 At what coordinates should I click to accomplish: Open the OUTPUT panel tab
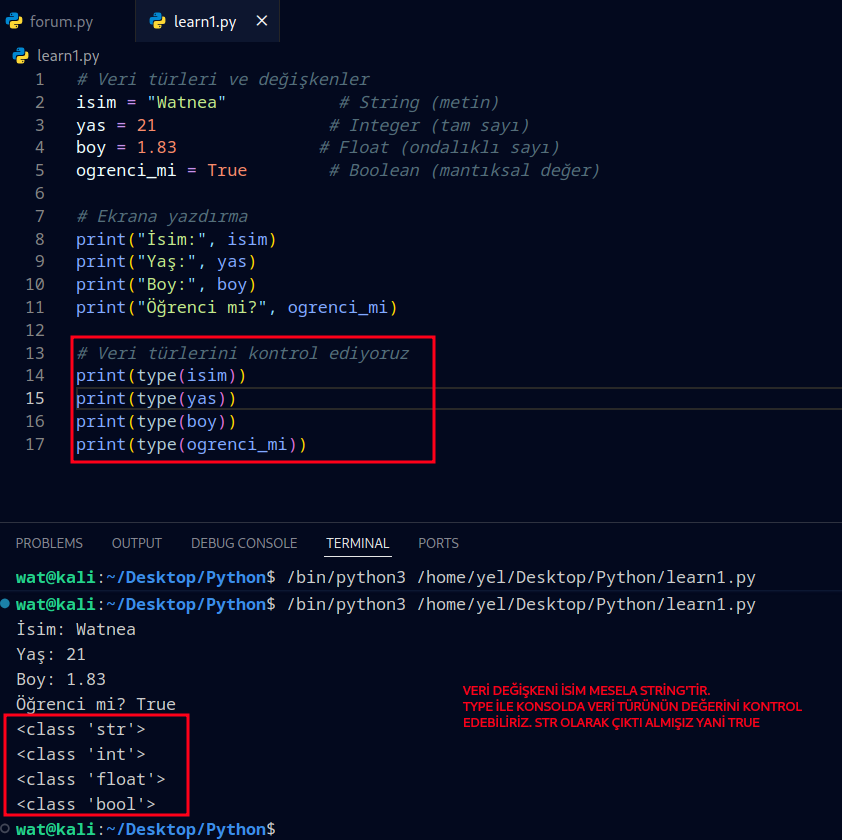136,543
